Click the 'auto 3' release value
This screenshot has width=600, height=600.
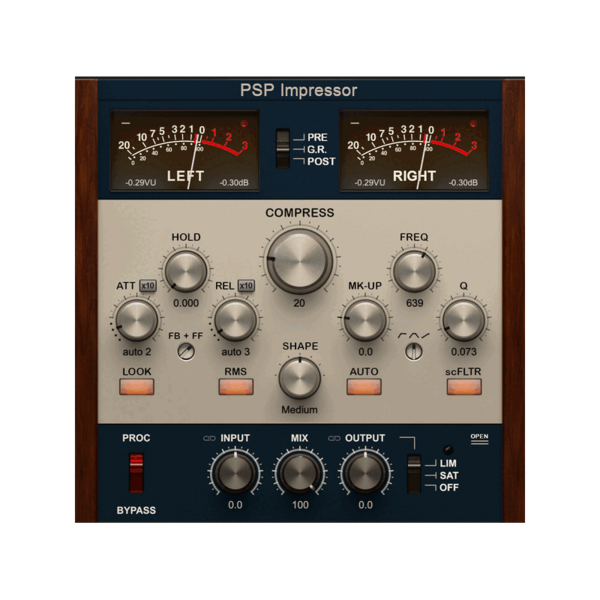click(235, 352)
